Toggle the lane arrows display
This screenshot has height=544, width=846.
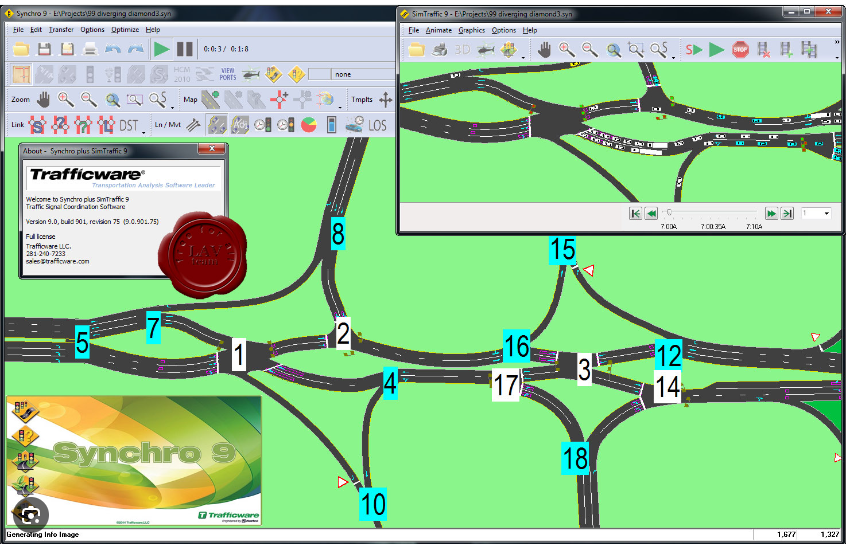(192, 125)
